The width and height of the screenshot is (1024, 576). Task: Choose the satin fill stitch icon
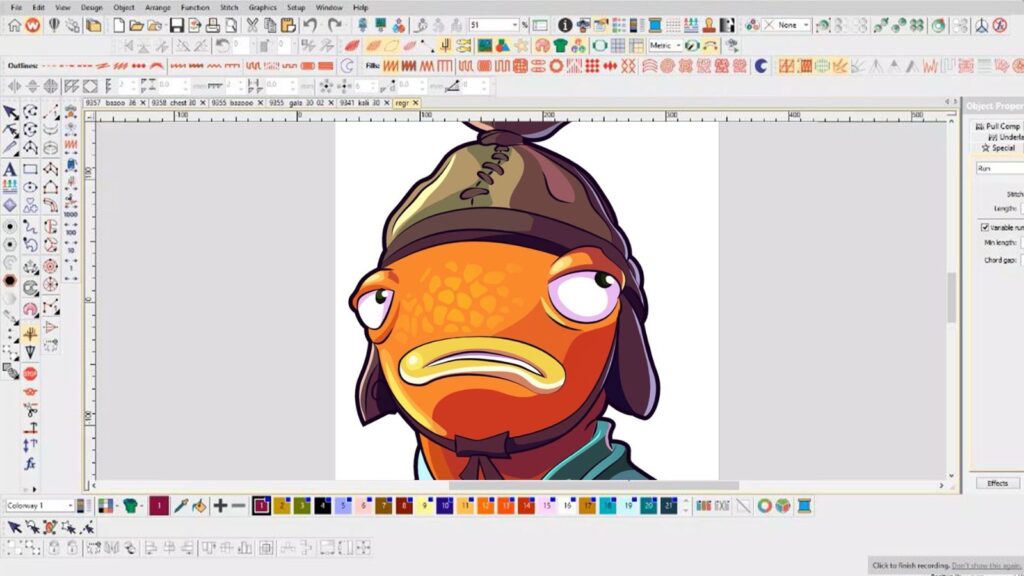(x=391, y=66)
